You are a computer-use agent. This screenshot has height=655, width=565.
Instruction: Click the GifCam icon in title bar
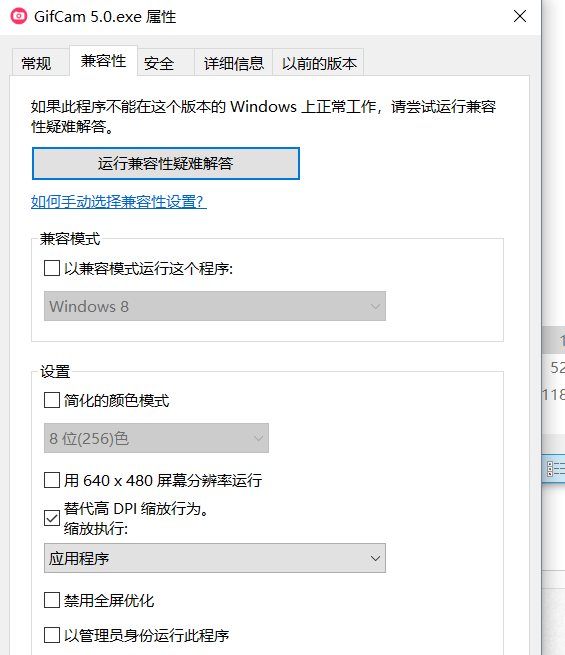click(x=19, y=17)
